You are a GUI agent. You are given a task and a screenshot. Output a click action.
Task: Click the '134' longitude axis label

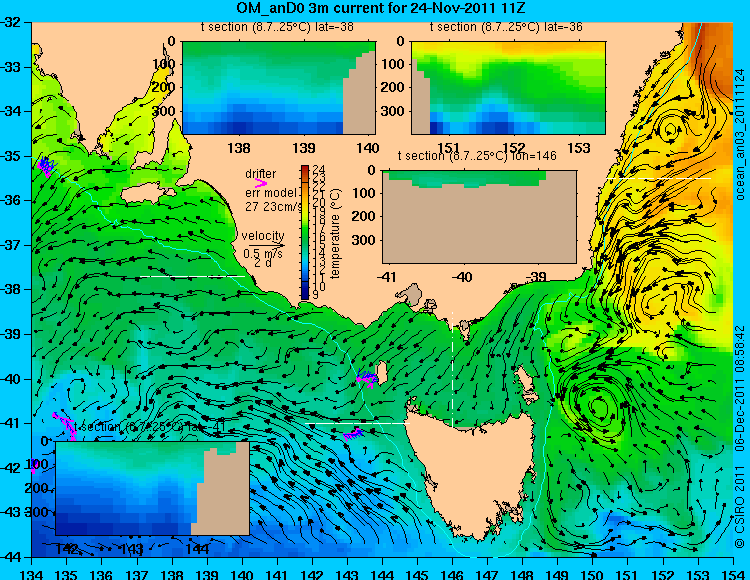click(x=32, y=574)
